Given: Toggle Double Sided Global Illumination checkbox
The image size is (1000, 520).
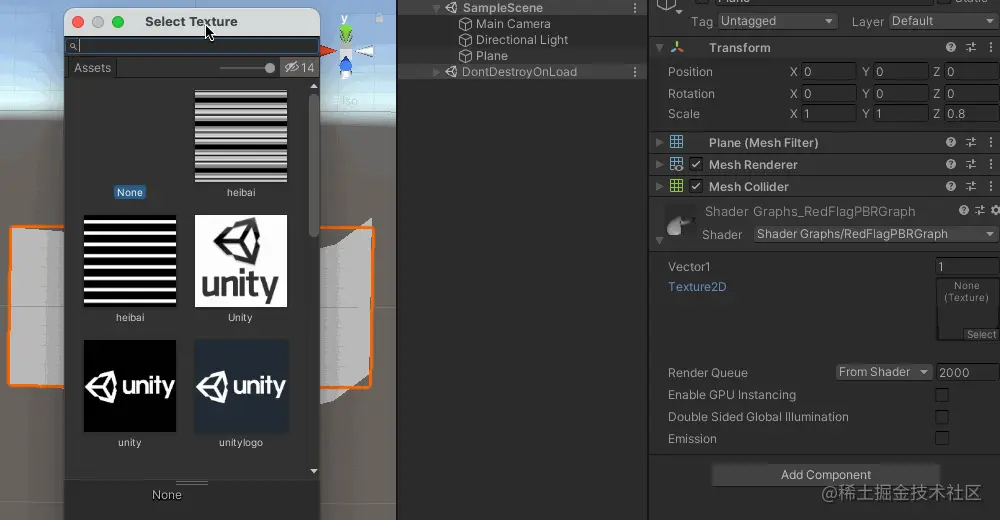Looking at the screenshot, I should pos(942,417).
